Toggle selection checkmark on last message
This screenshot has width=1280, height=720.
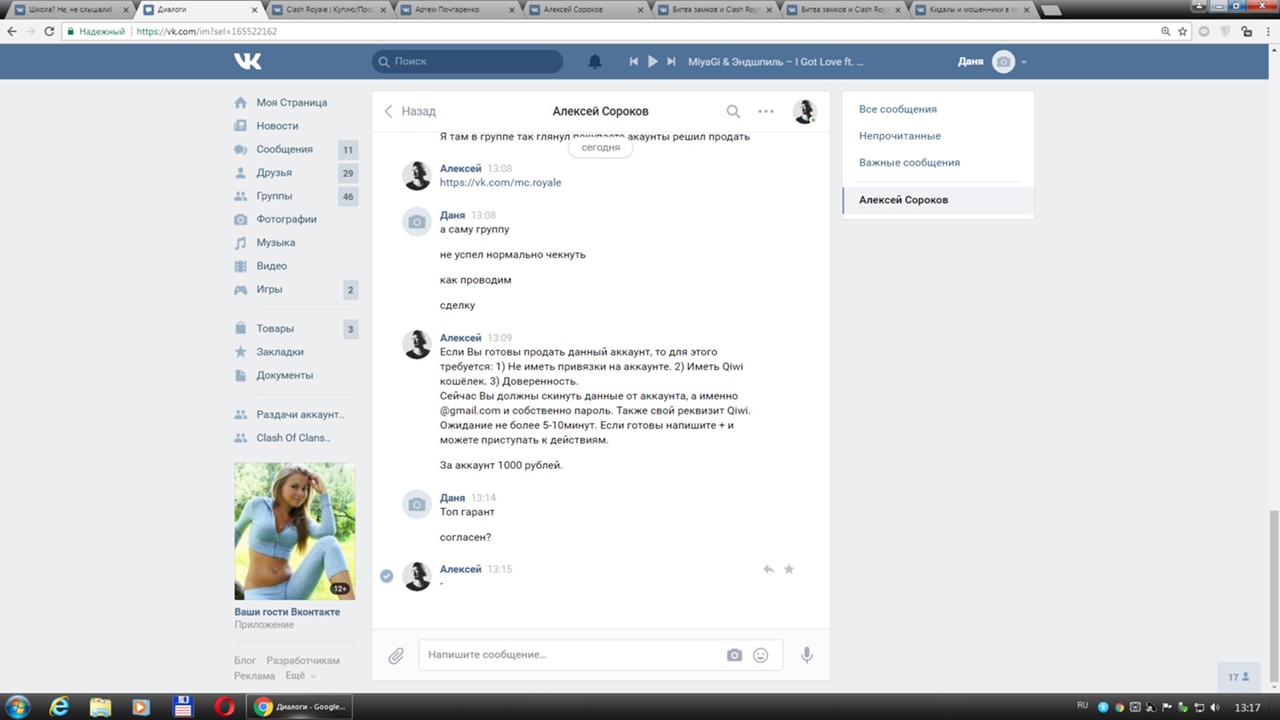[387, 576]
